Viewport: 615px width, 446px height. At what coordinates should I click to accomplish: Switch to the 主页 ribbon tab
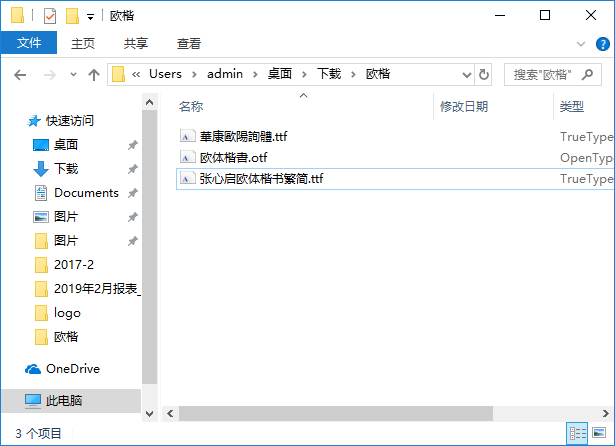83,43
